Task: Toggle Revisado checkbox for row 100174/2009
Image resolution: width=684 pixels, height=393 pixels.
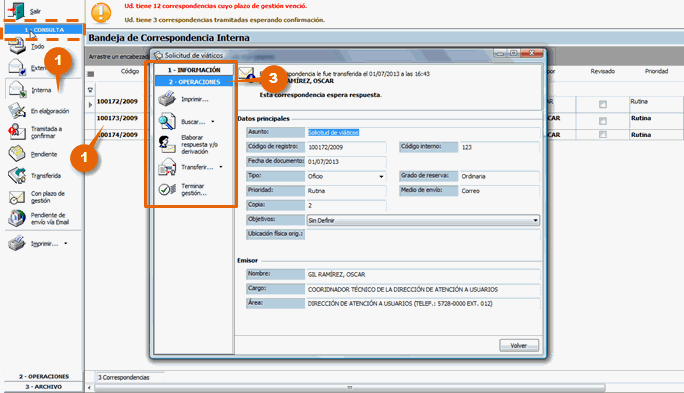Action: pos(603,134)
